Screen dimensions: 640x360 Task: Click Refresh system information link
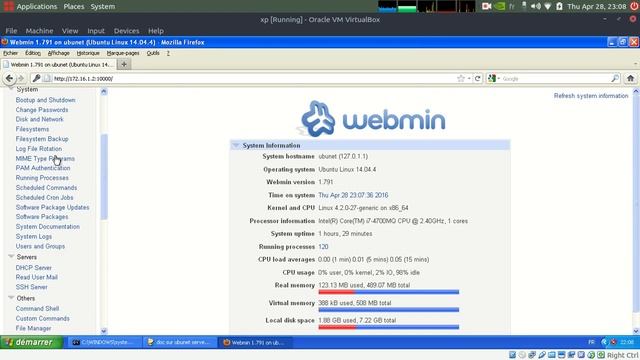(591, 96)
